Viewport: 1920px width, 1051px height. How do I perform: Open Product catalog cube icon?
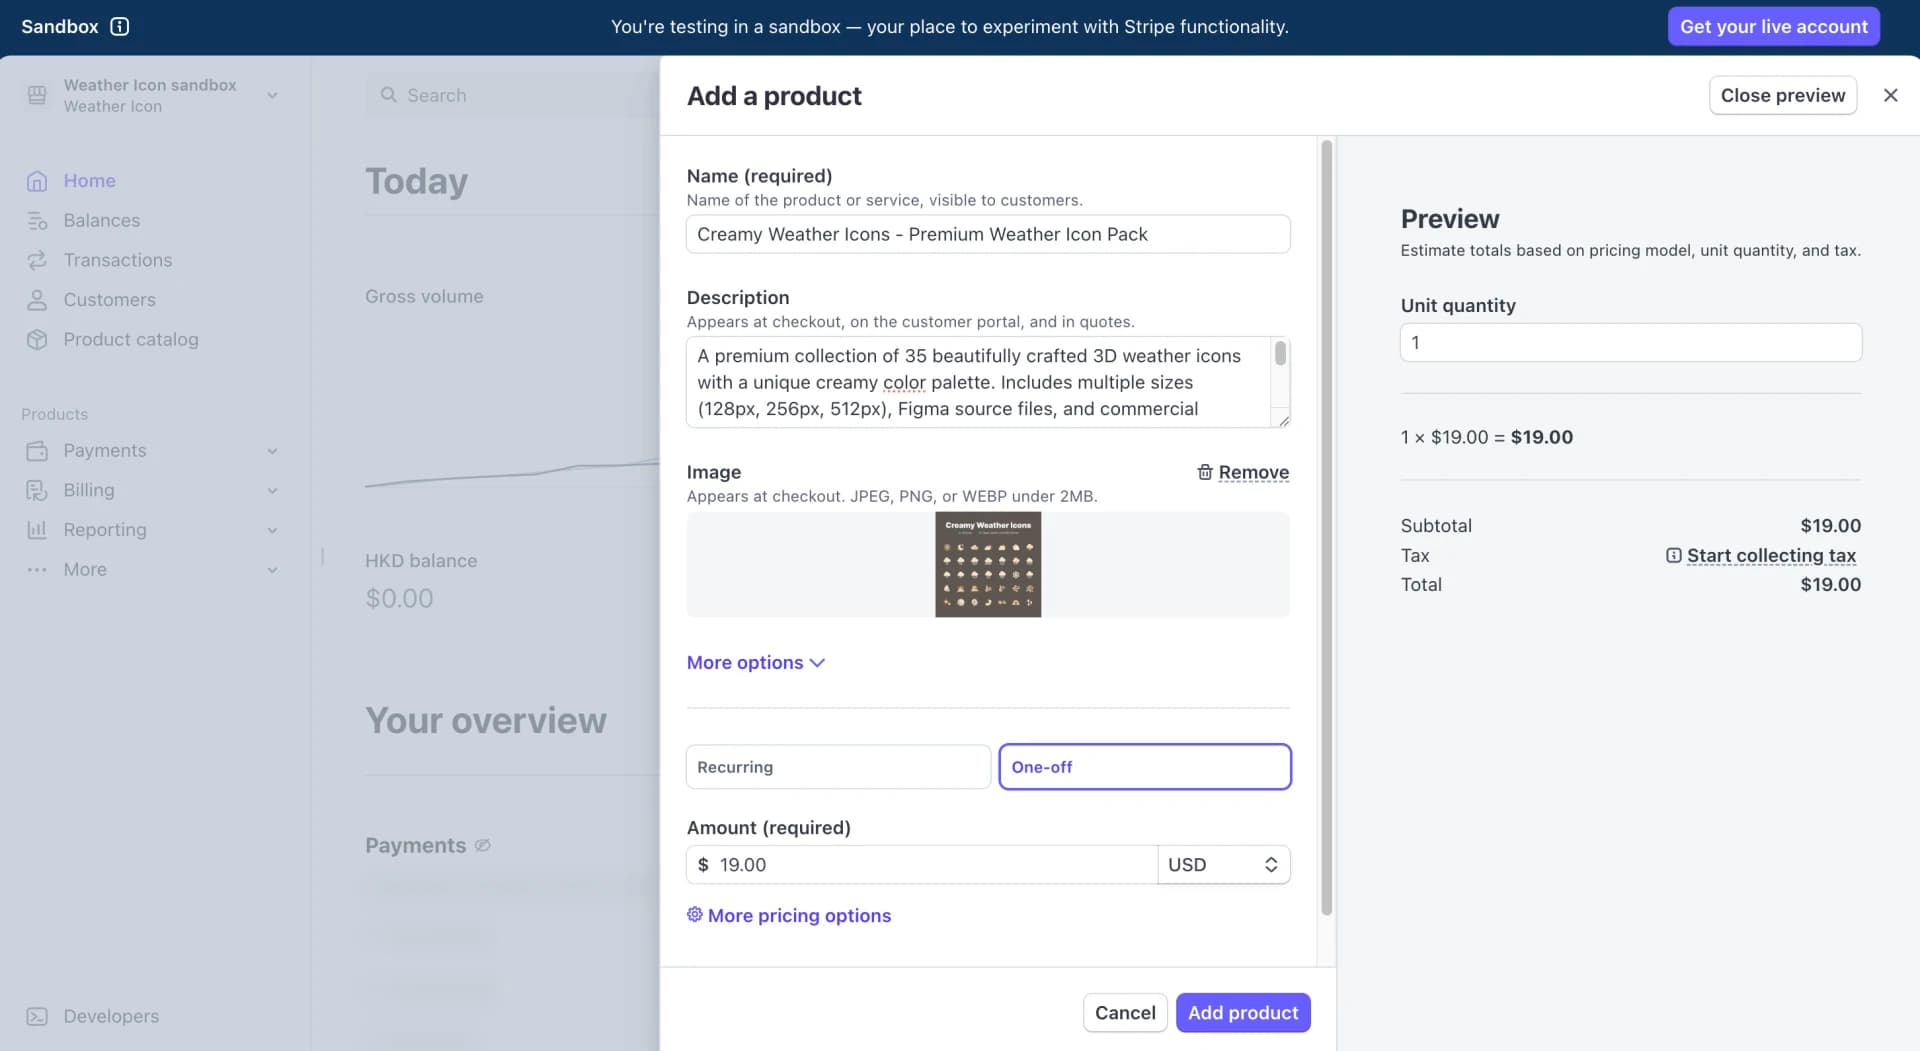(37, 340)
